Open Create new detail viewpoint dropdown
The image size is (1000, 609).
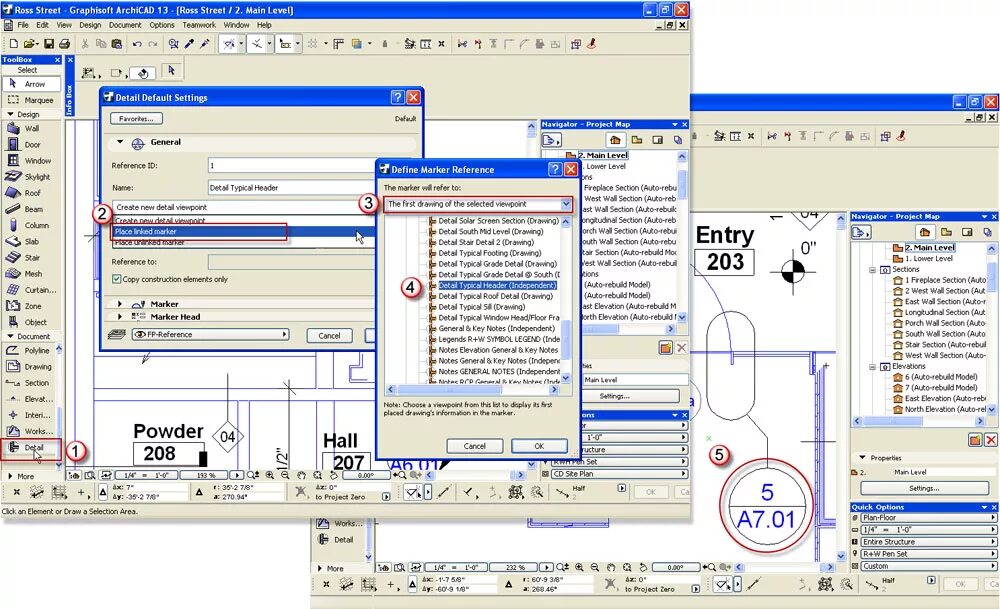[x=243, y=207]
